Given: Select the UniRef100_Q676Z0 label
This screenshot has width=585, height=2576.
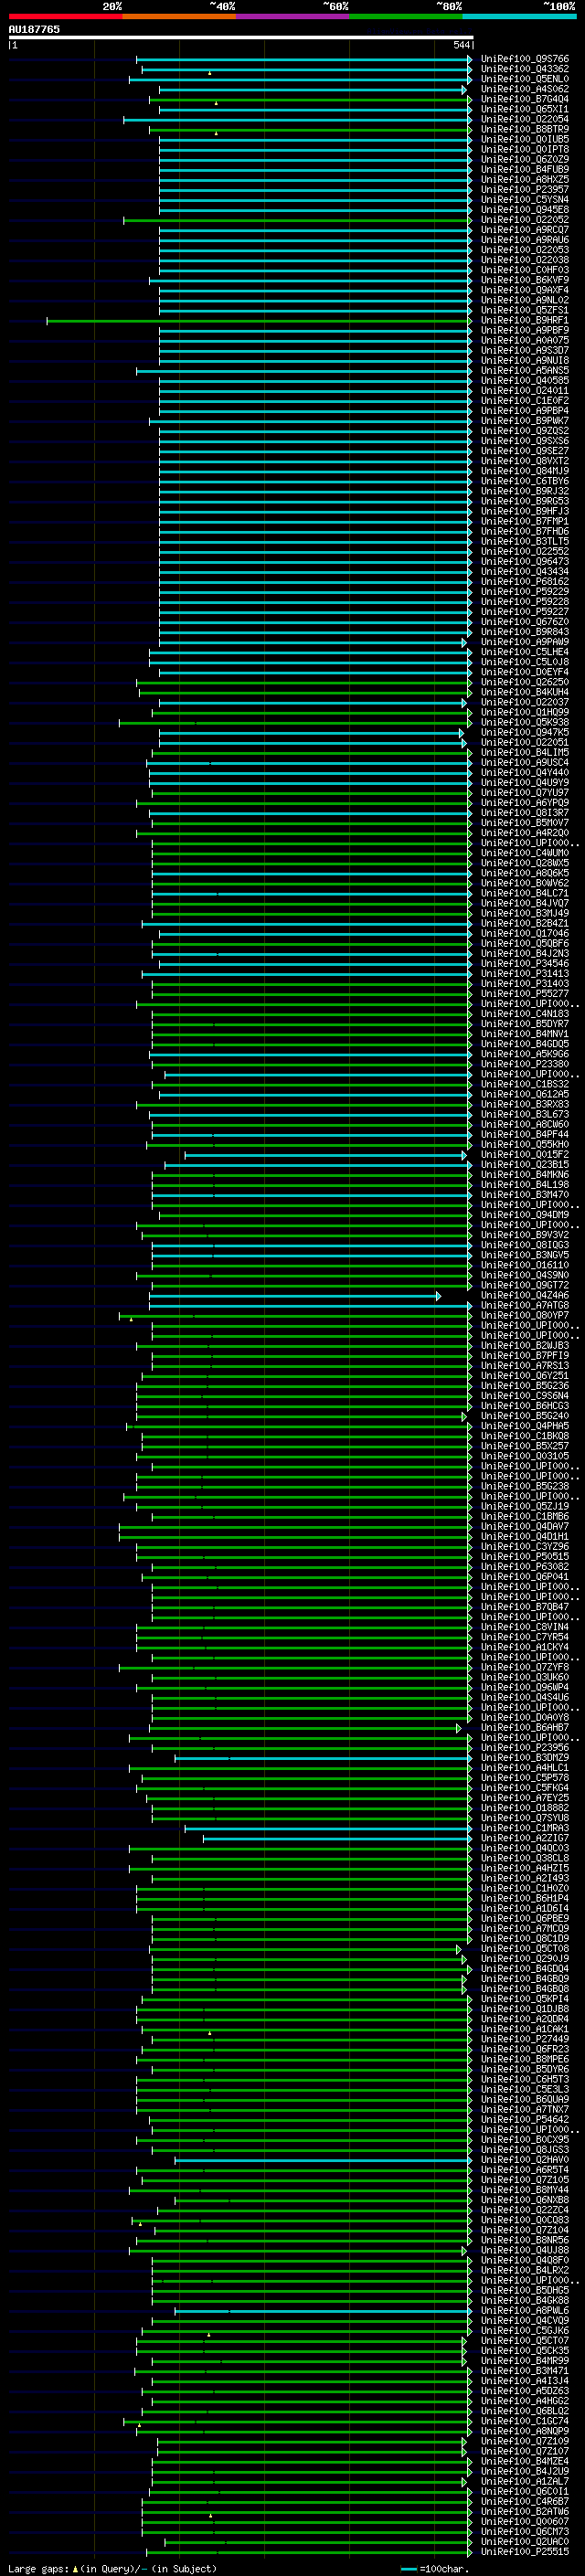Looking at the screenshot, I should click(524, 622).
